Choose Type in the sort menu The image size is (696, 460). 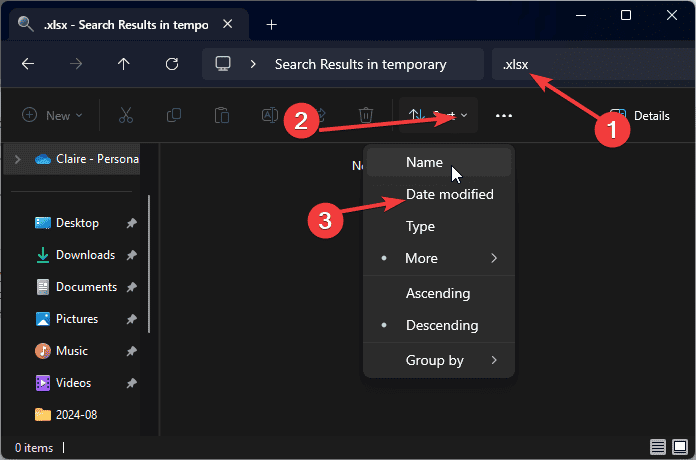[x=420, y=227]
